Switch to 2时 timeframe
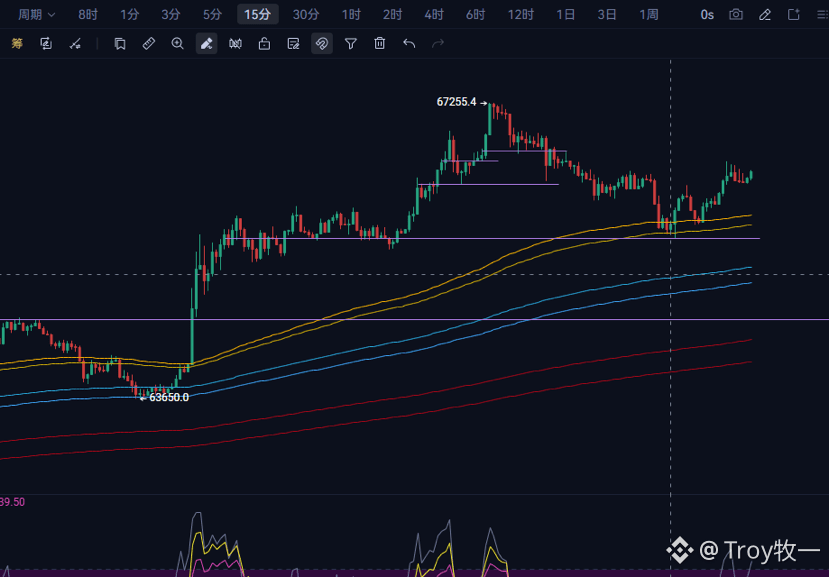Viewport: 829px width, 577px height. point(392,14)
